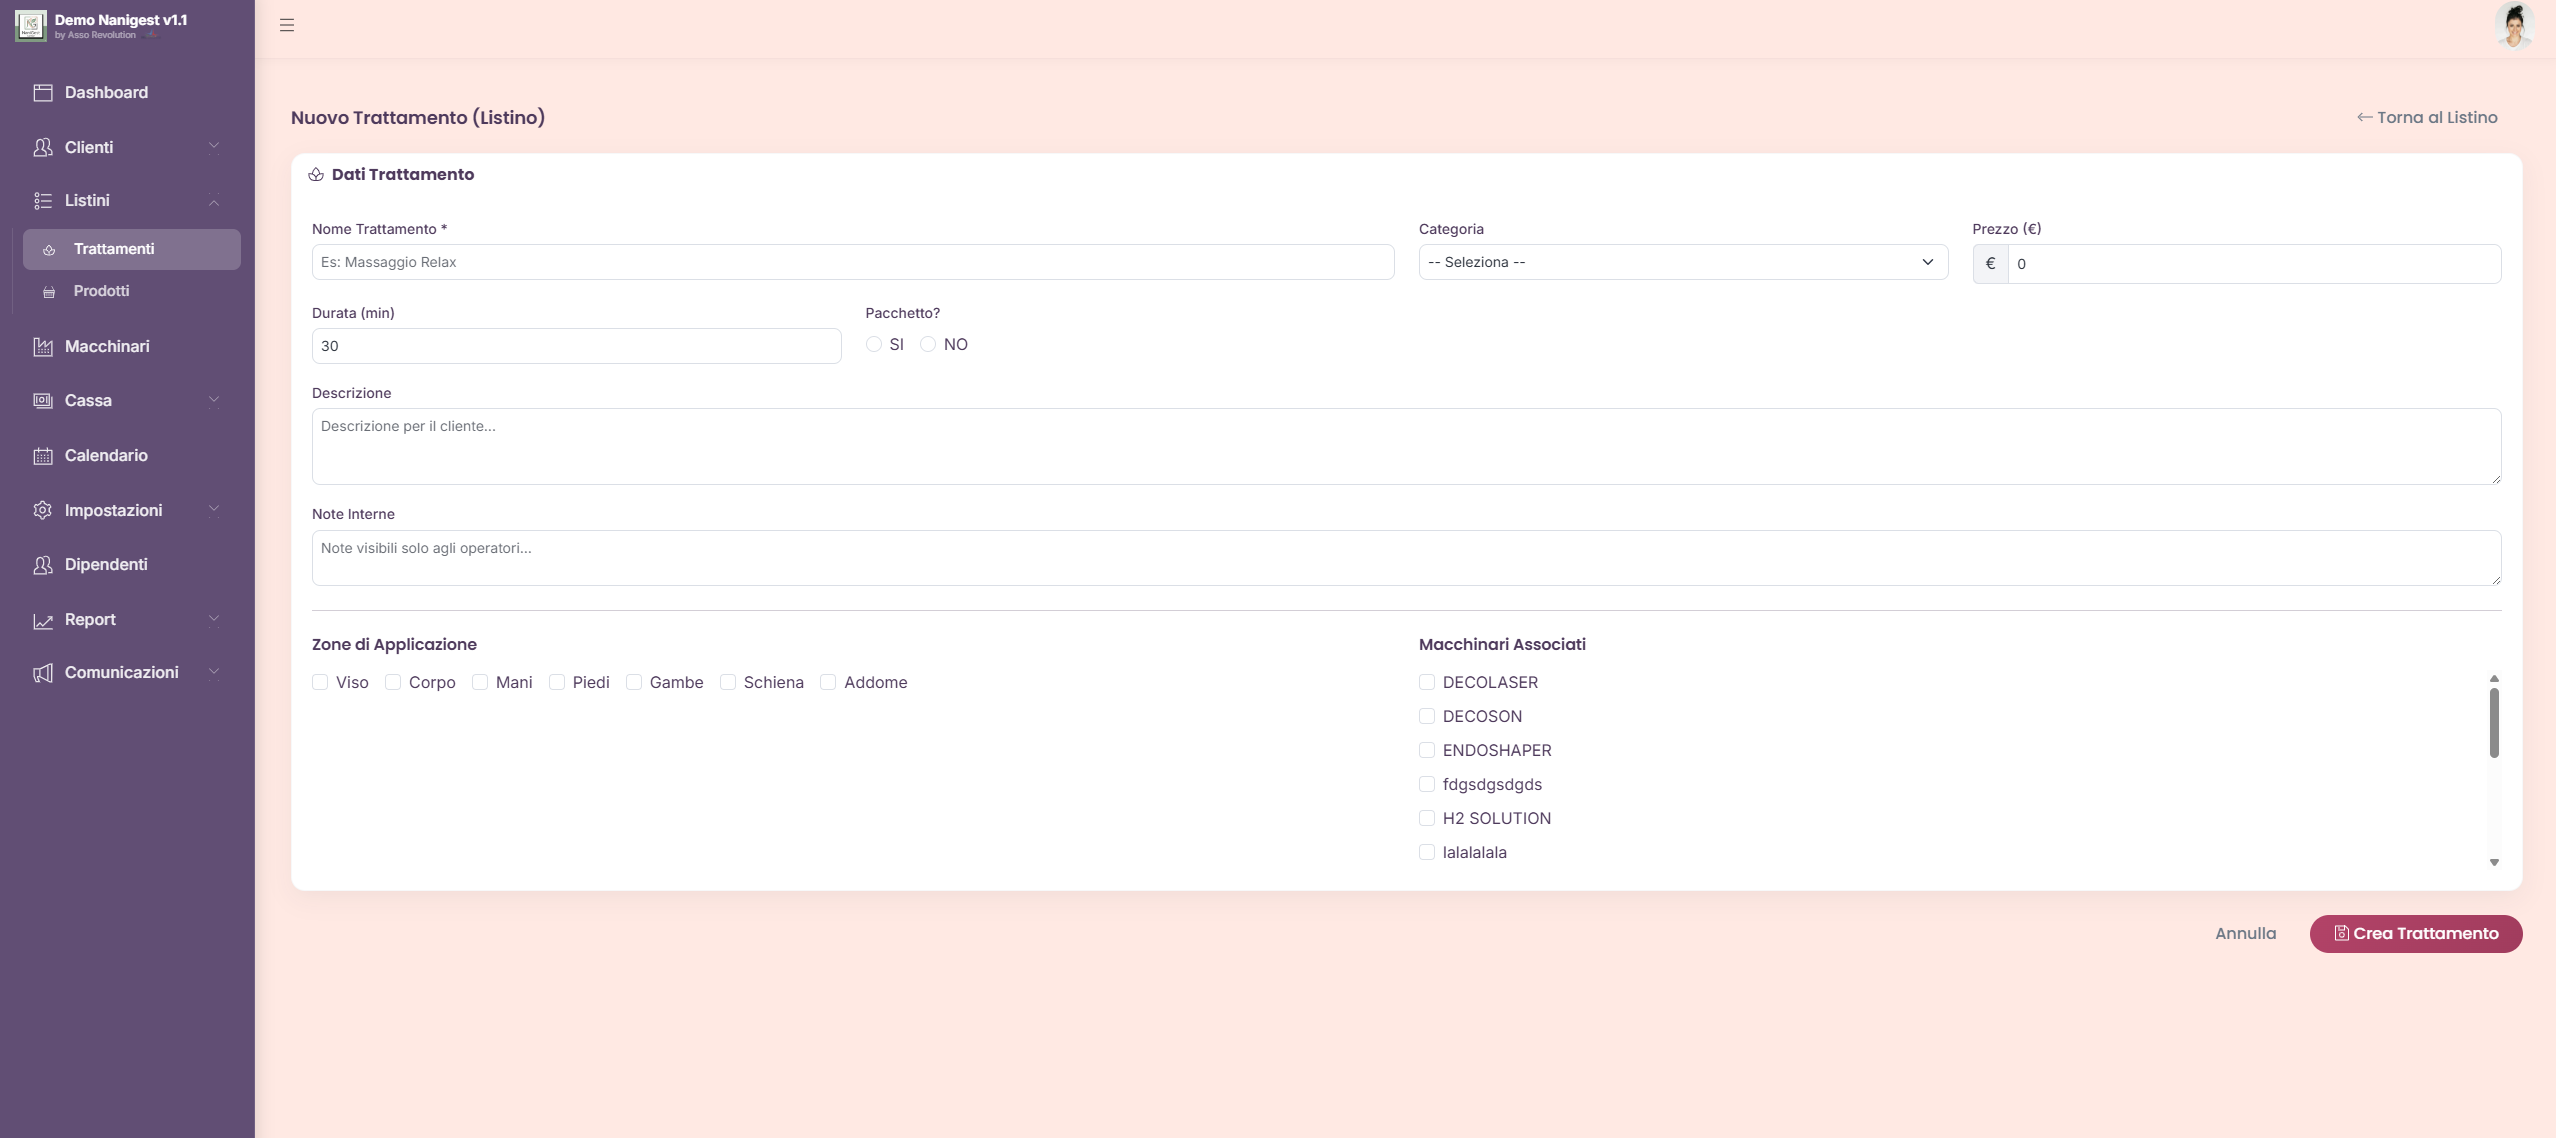Open the Categoria dropdown
2556x1138 pixels.
1682,262
